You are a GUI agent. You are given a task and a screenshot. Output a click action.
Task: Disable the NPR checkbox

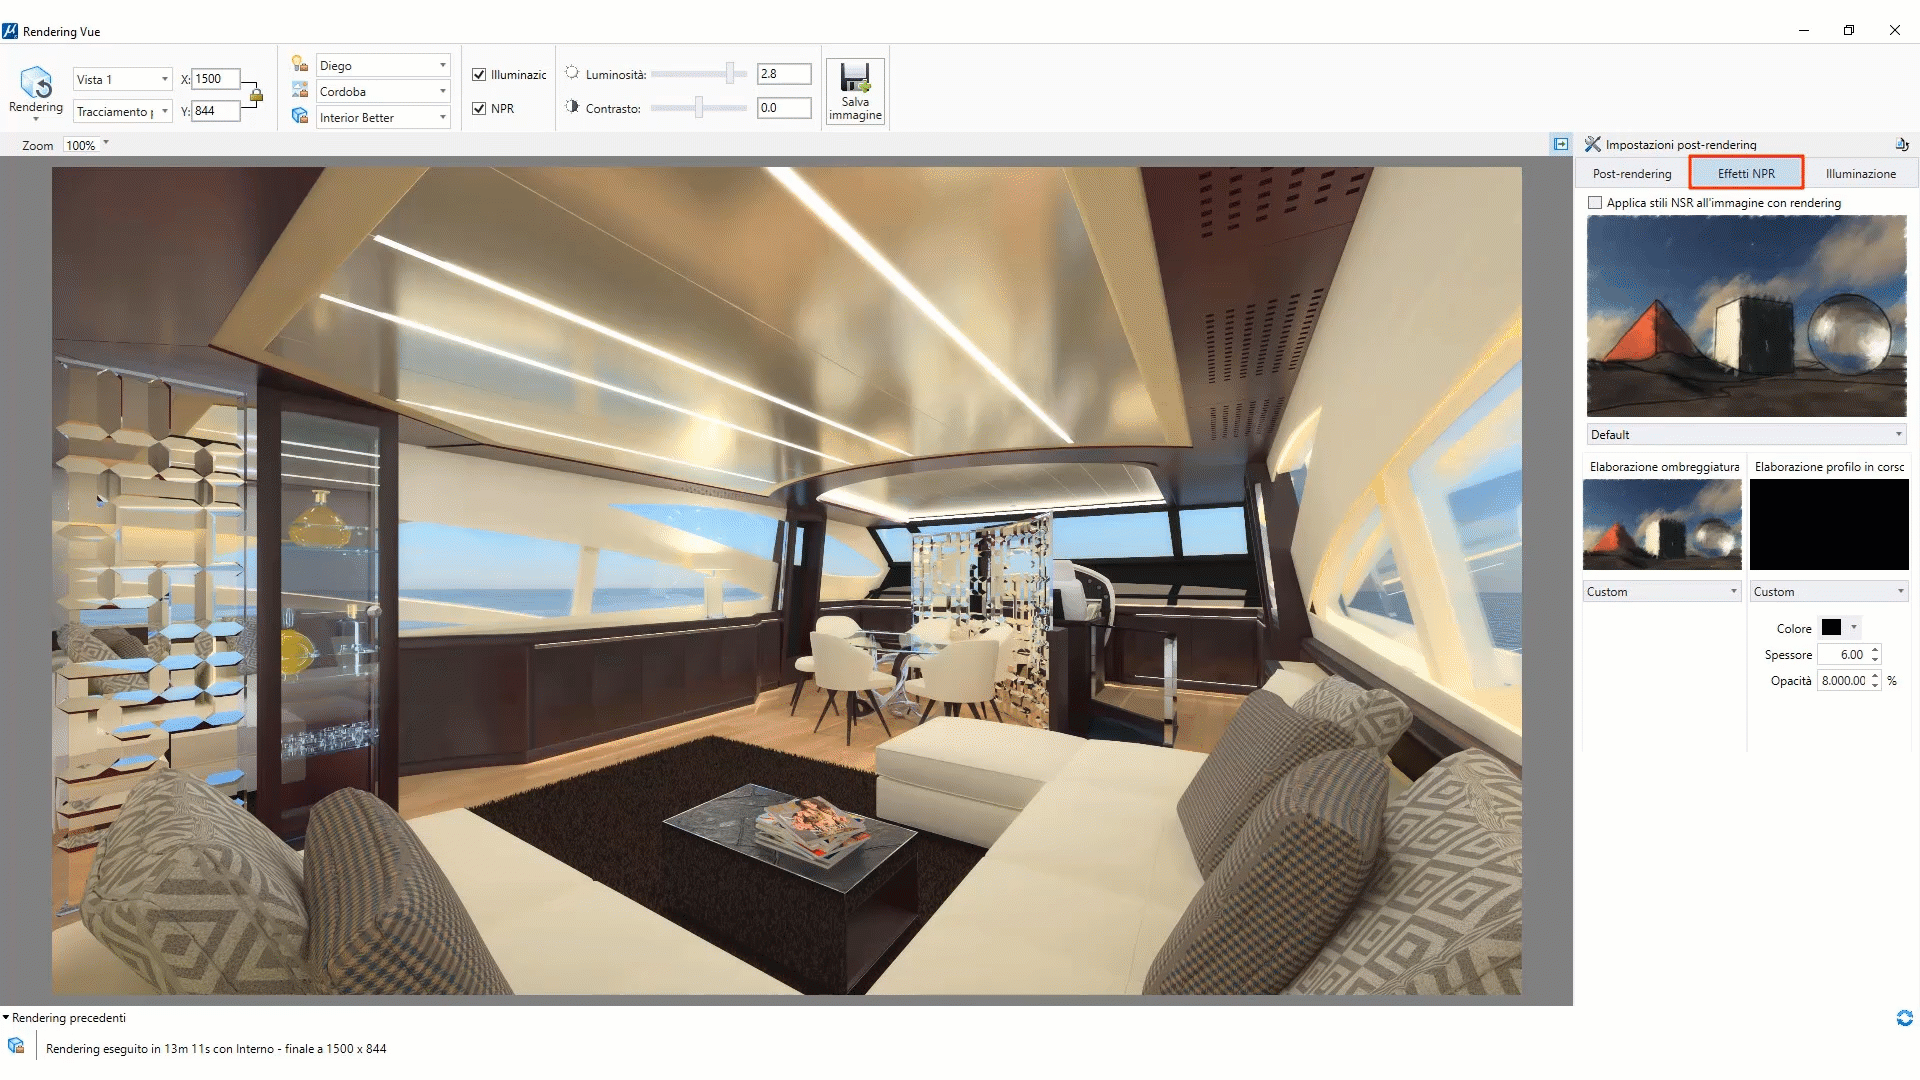(479, 108)
